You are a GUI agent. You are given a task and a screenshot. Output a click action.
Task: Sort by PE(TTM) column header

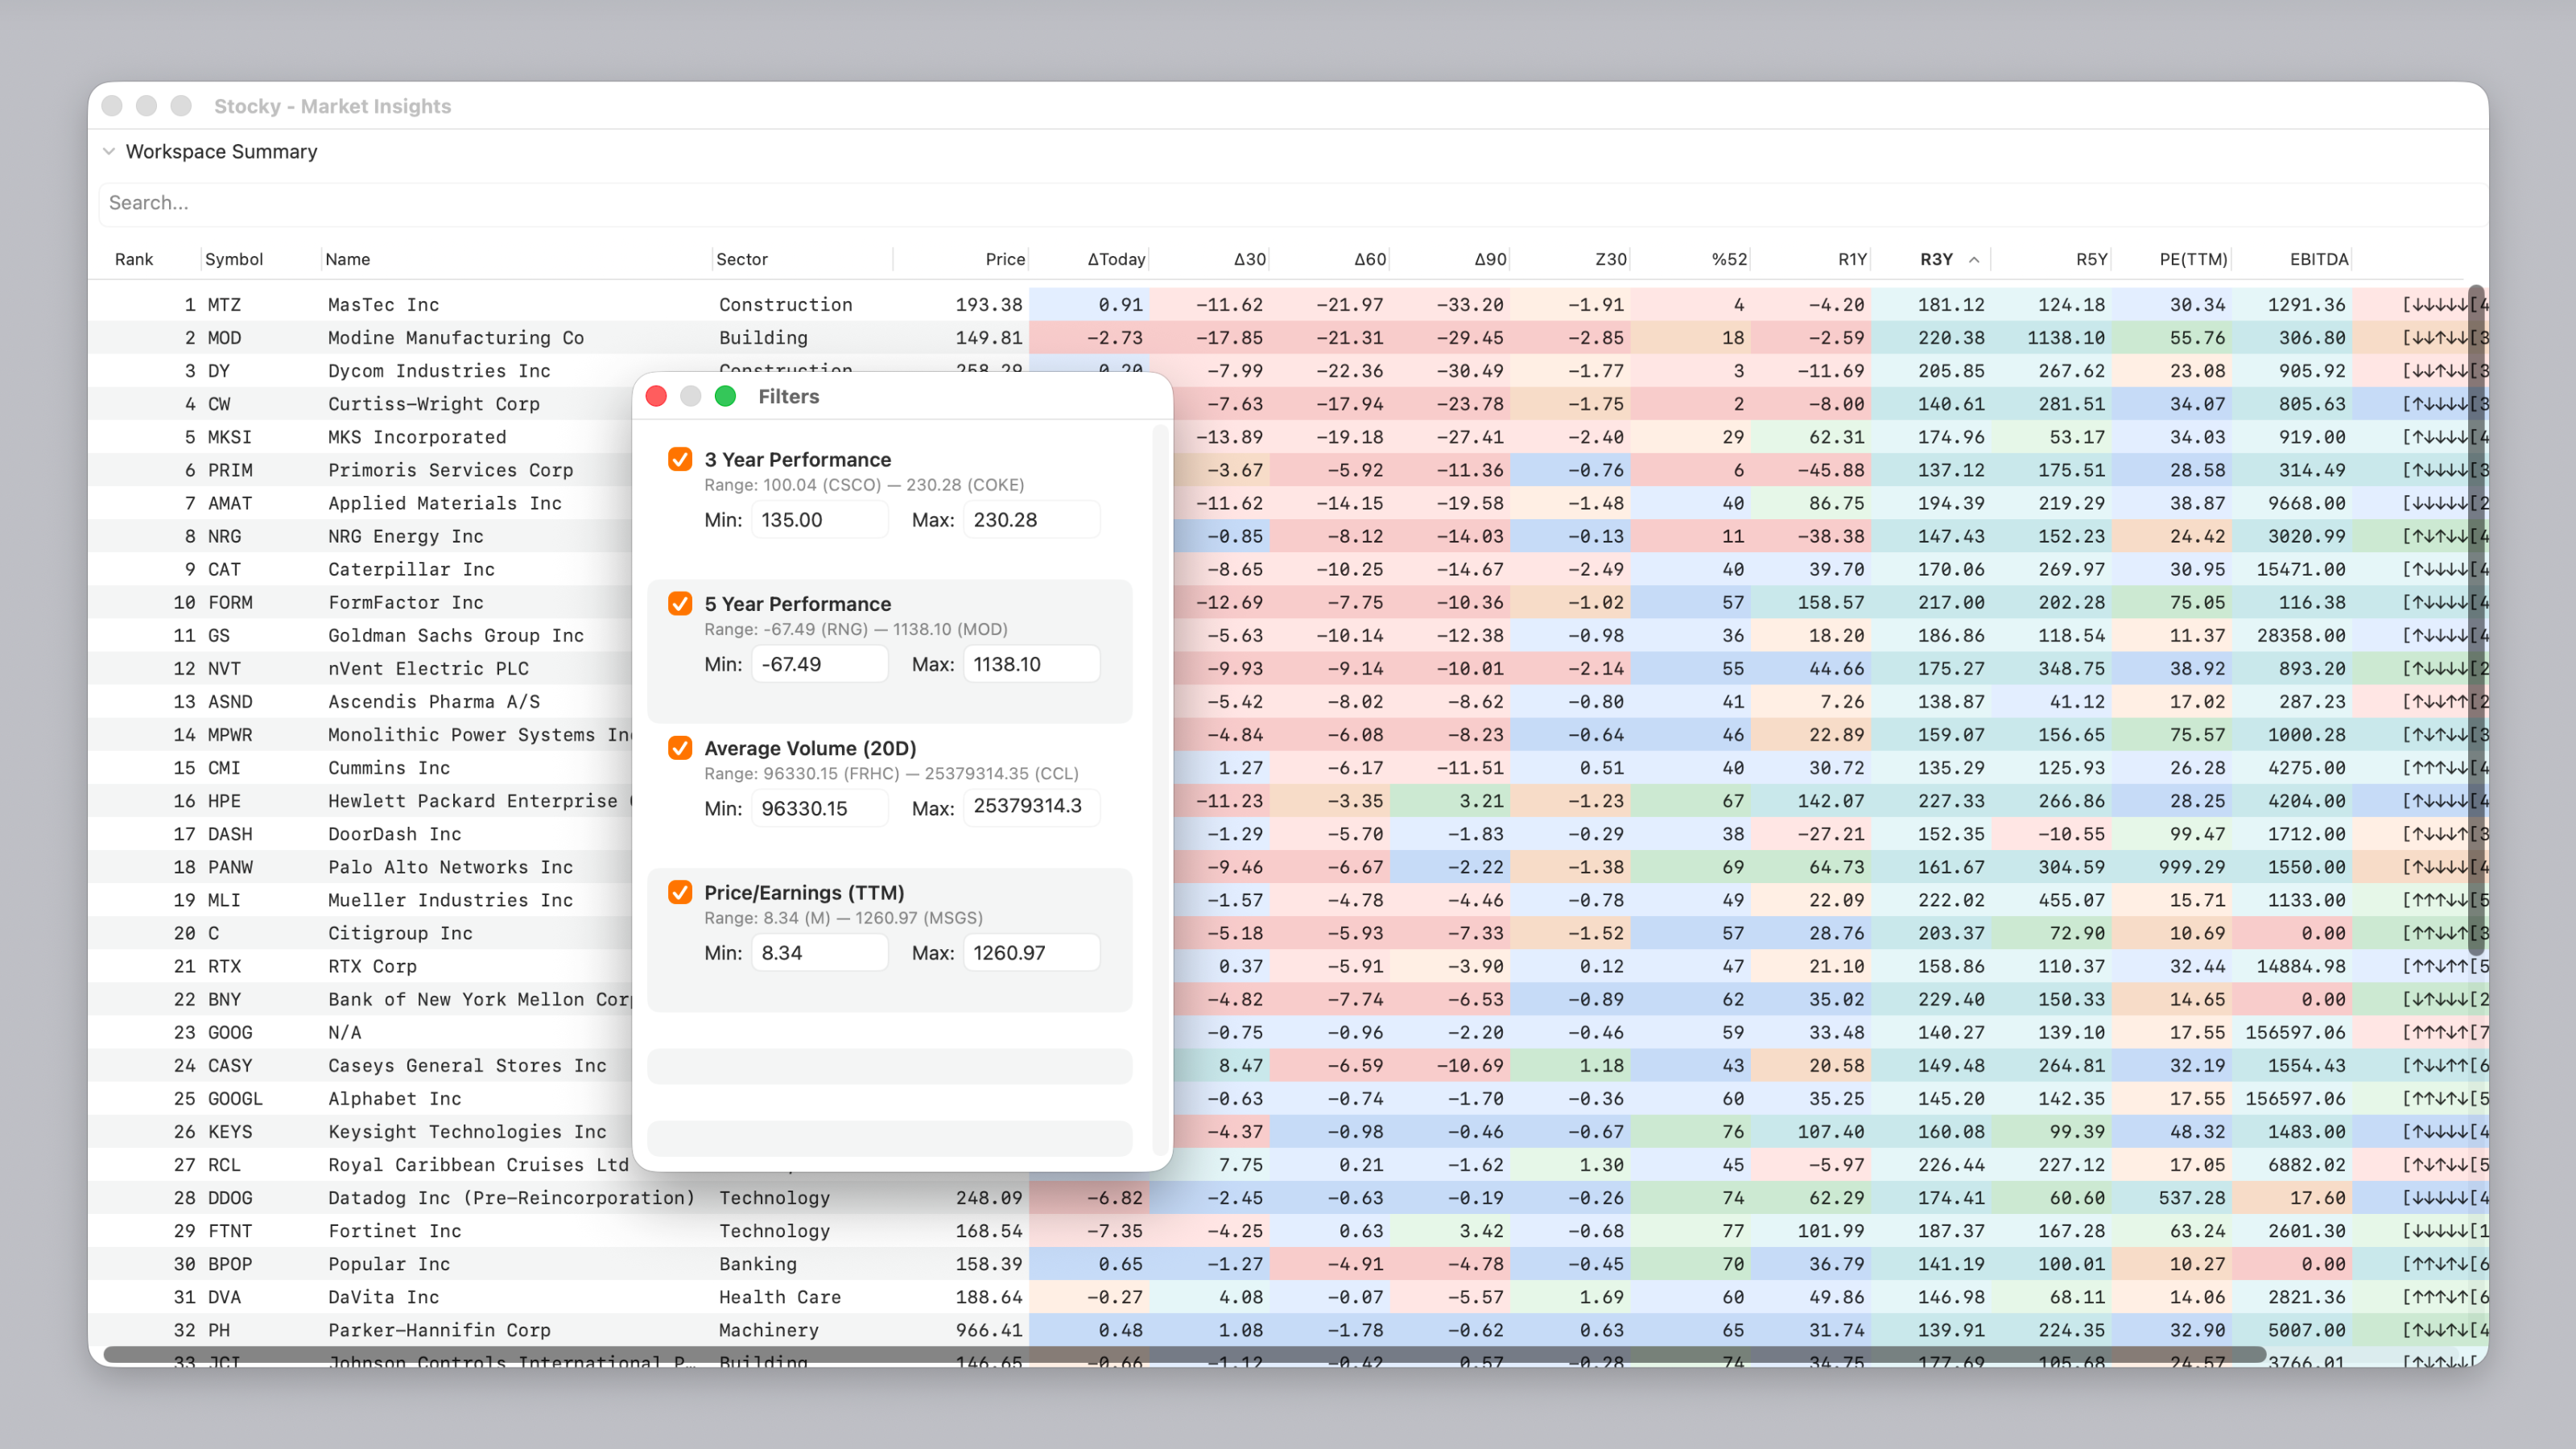(x=2194, y=259)
